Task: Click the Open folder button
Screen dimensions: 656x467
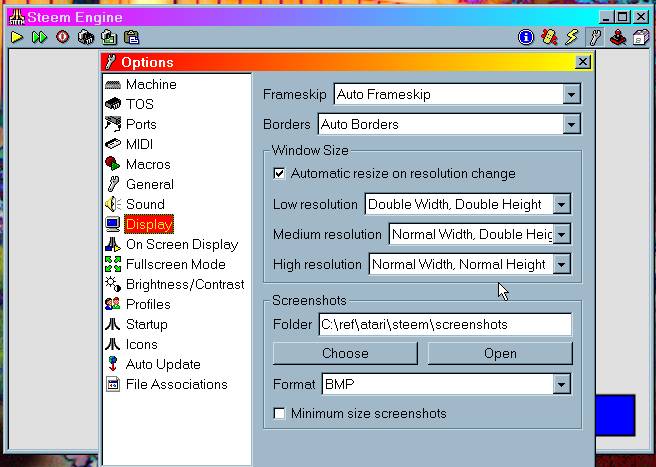Action: [500, 354]
